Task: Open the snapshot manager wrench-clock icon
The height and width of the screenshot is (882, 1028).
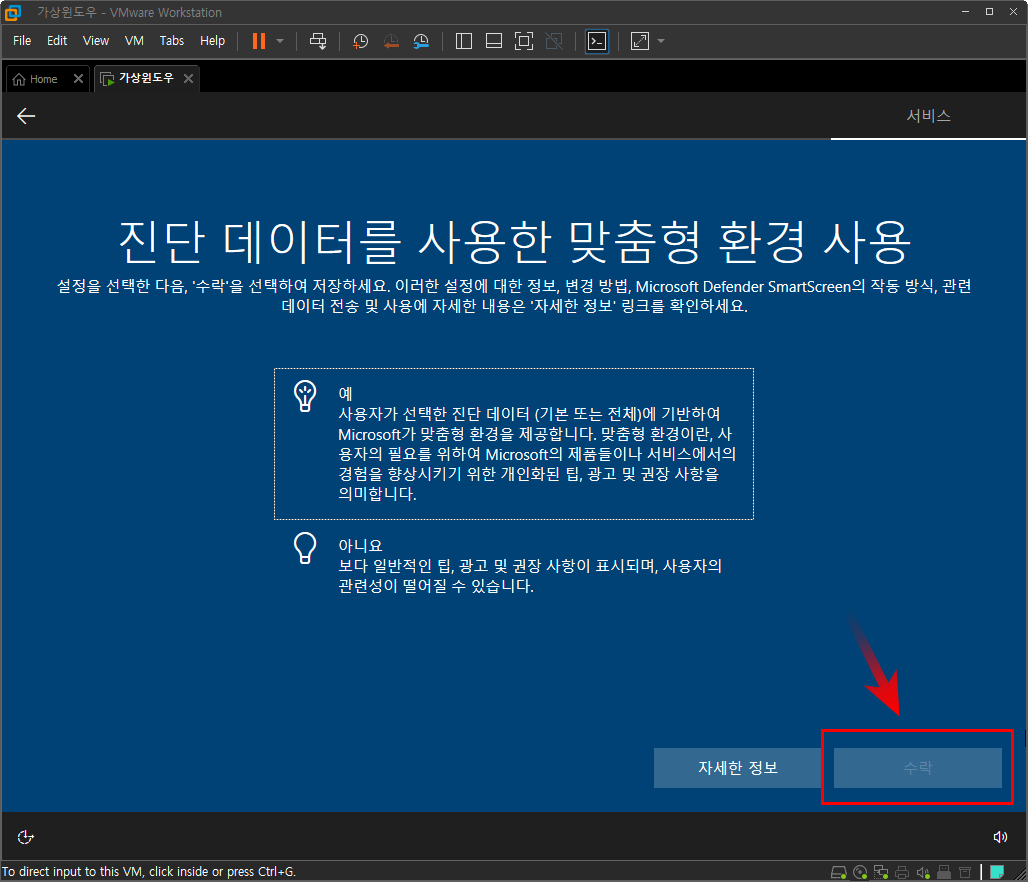Action: (x=421, y=41)
